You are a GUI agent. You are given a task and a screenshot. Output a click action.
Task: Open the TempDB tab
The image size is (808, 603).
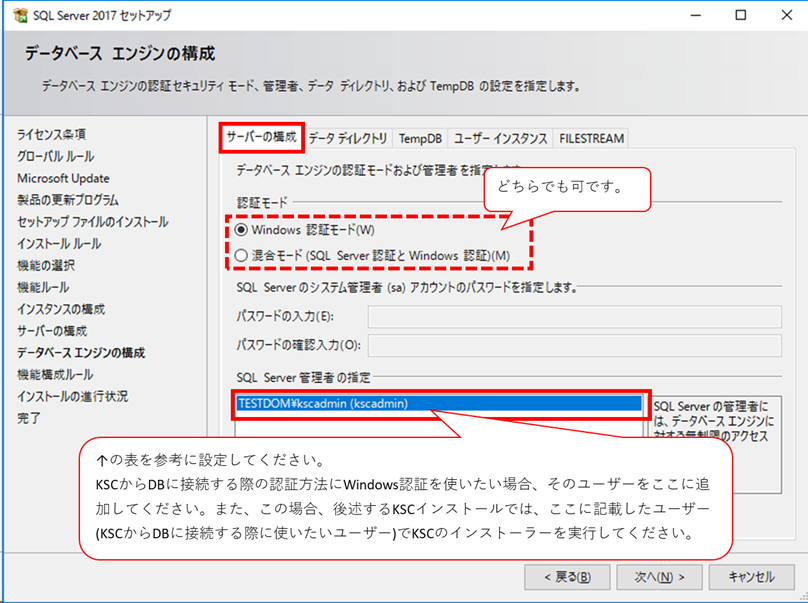(420, 138)
